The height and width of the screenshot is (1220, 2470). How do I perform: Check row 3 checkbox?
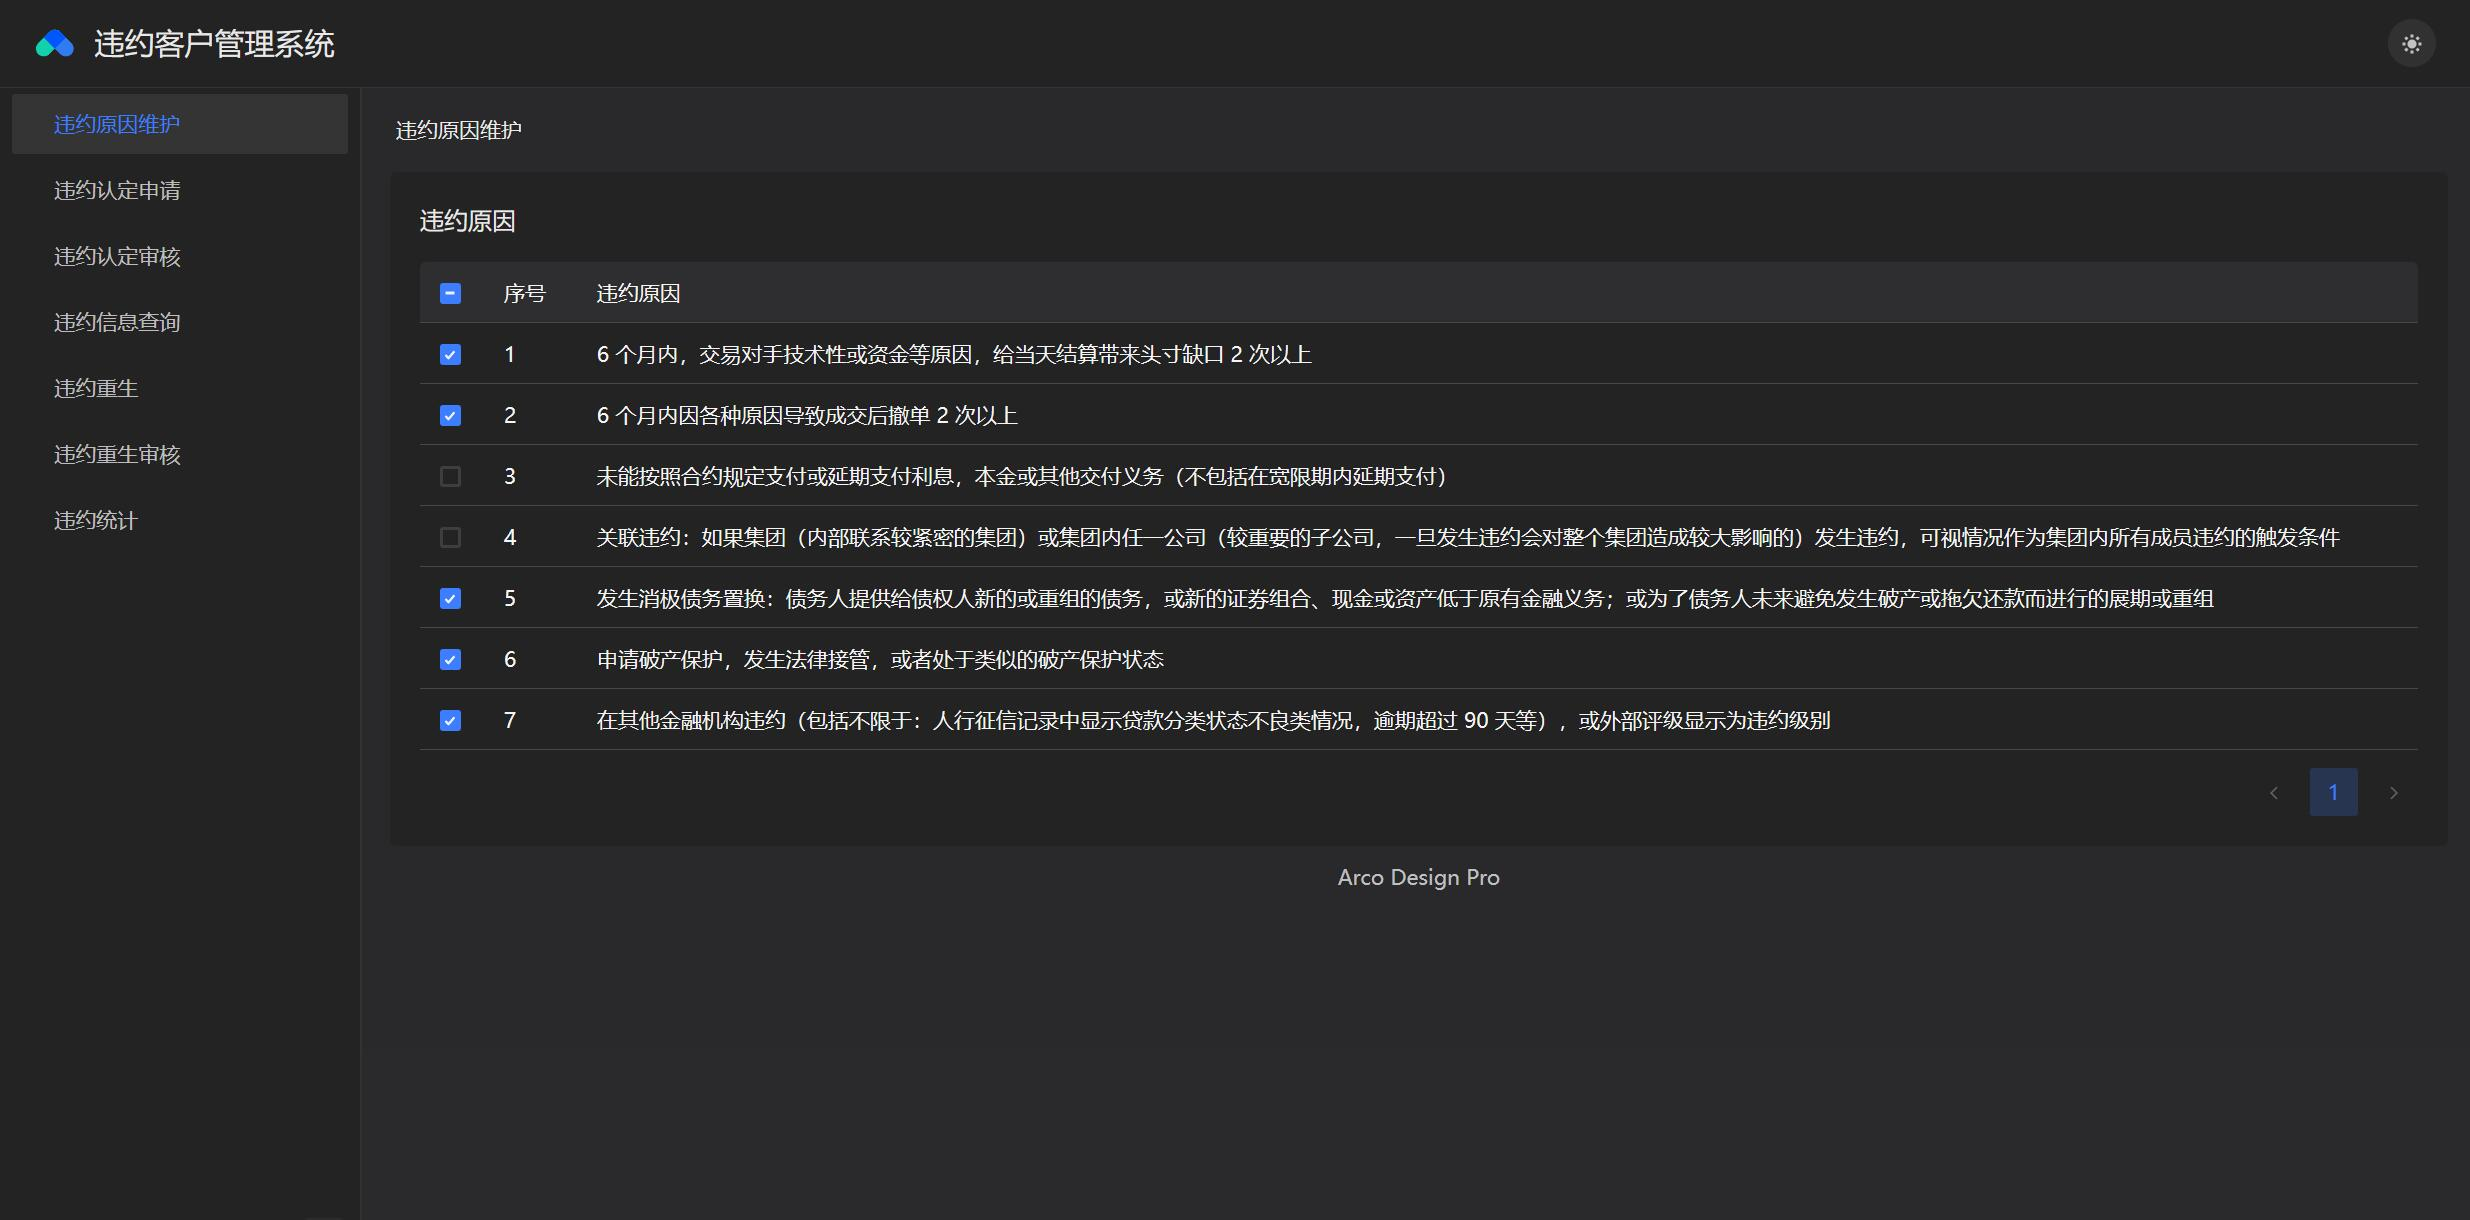point(450,477)
